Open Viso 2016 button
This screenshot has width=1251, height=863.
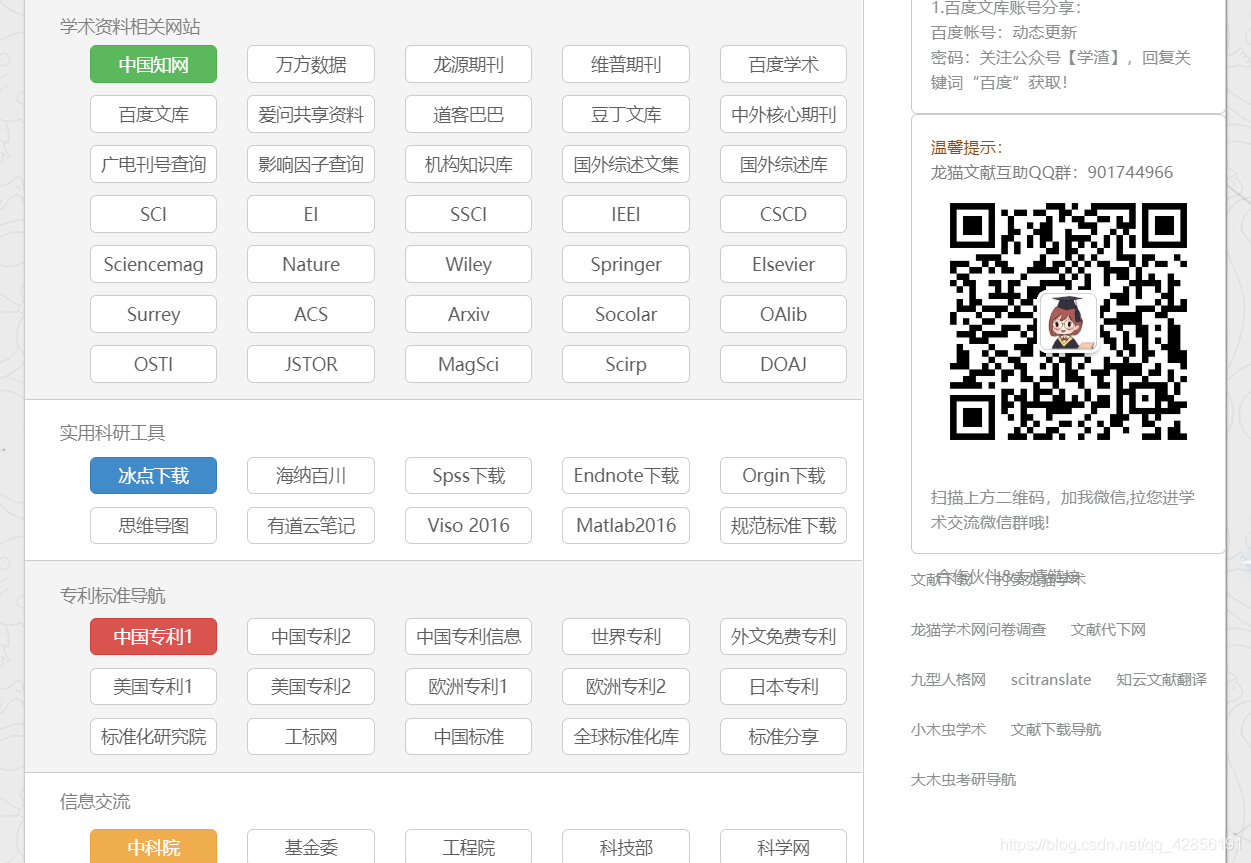point(468,525)
